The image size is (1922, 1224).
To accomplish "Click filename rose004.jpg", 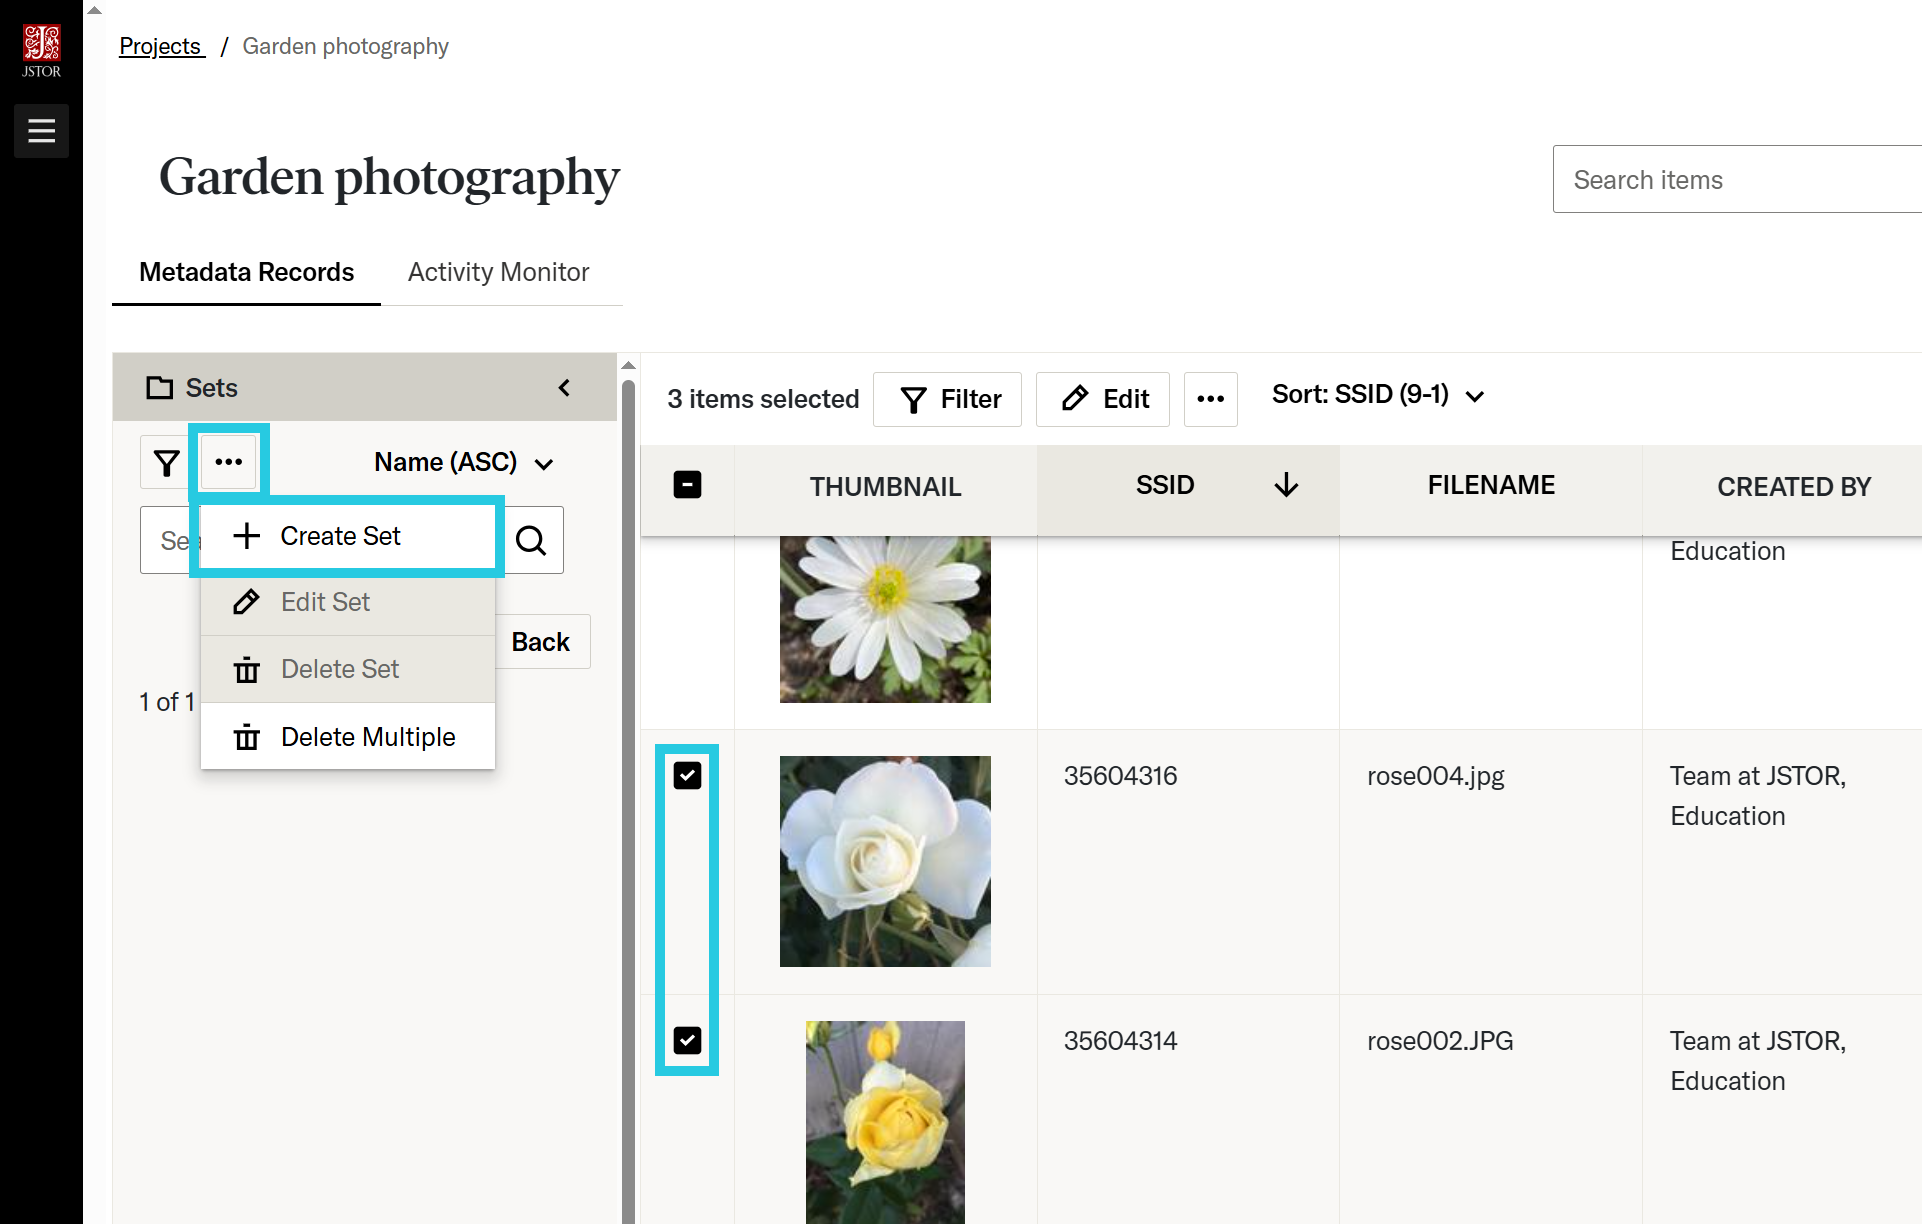I will 1435,776.
